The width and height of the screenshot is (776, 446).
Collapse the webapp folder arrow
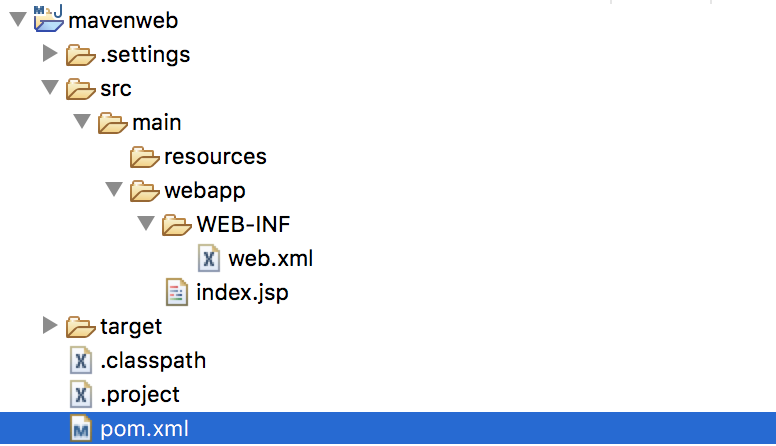point(114,190)
